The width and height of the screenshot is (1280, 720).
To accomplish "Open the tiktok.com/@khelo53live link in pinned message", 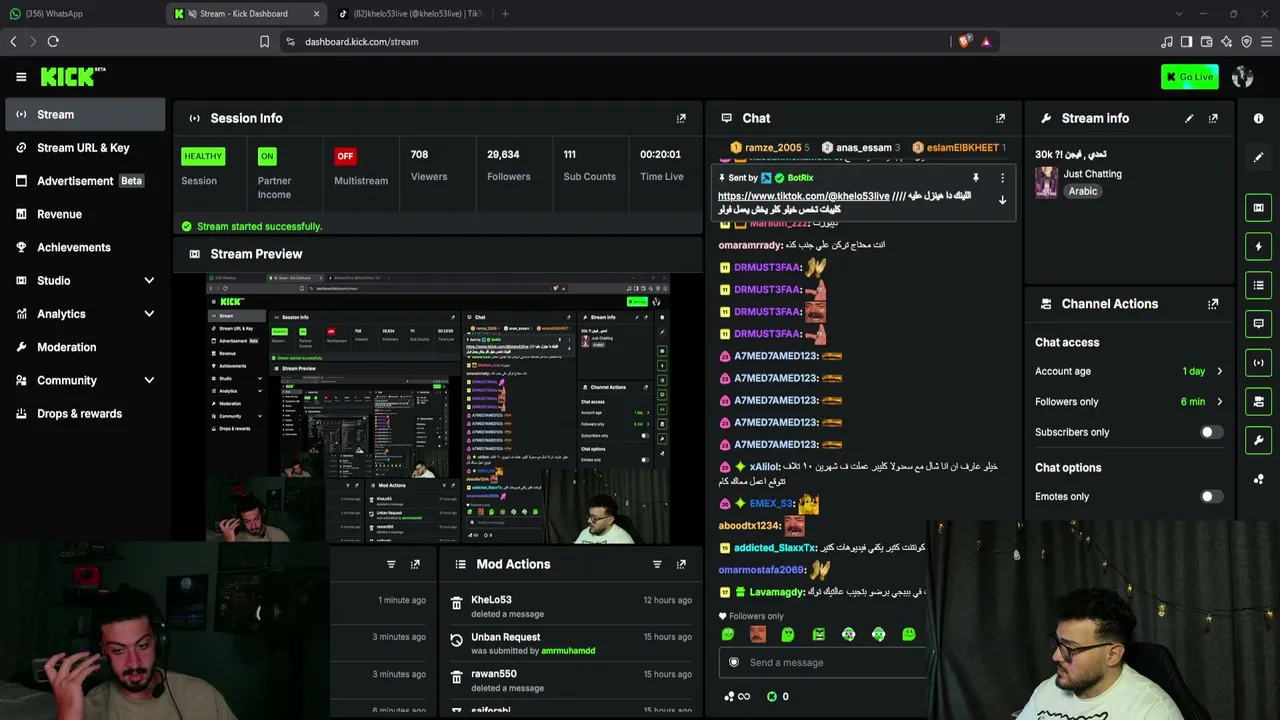I will tap(803, 196).
